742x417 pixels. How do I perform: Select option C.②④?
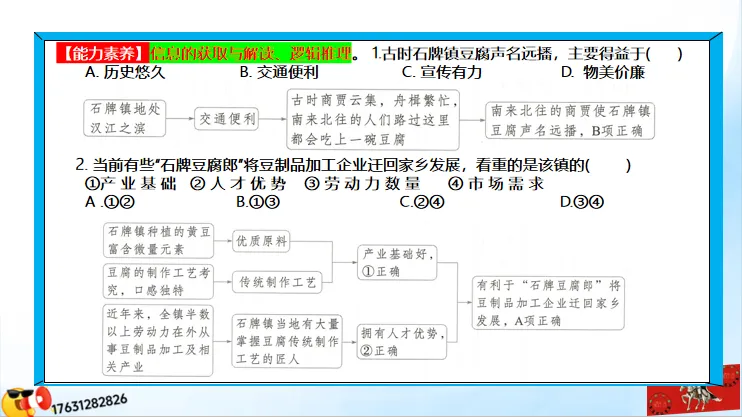coord(422,202)
